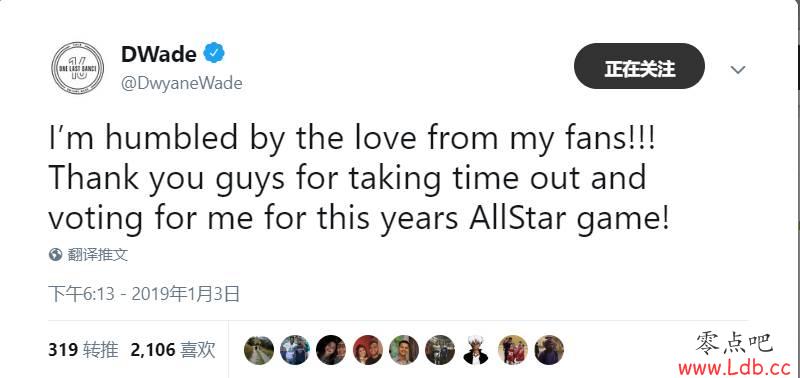The width and height of the screenshot is (800, 378).
Task: Open last liker avatar with dark silhouette
Action: coord(549,350)
